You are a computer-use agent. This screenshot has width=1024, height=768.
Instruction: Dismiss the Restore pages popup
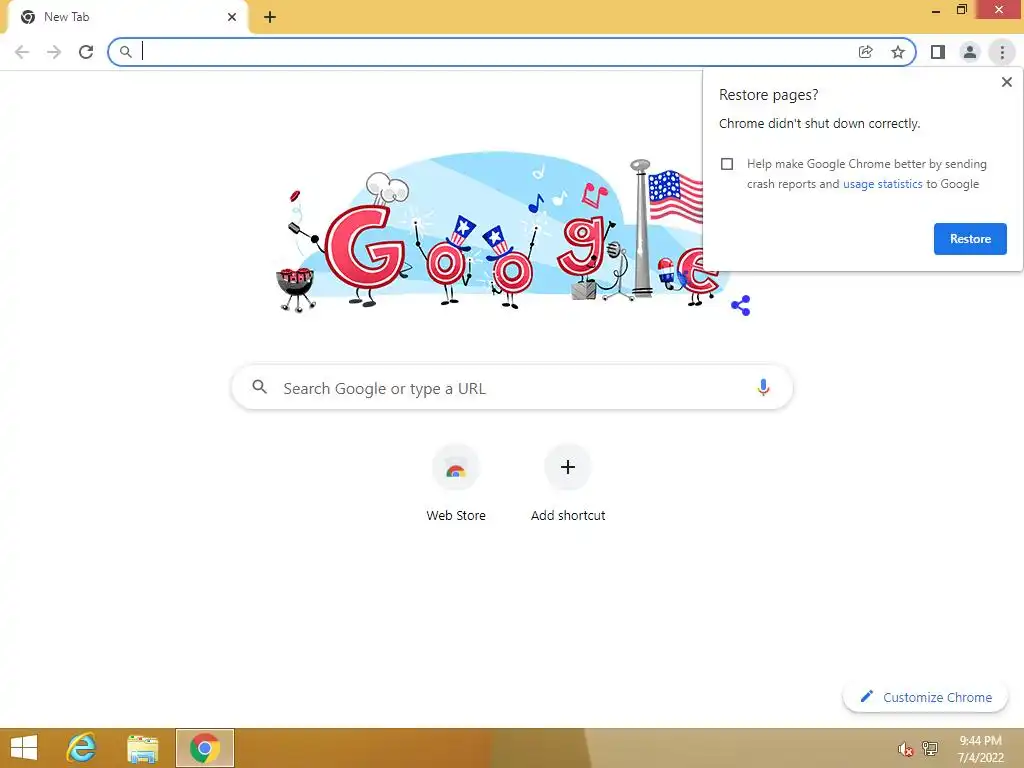(1006, 82)
